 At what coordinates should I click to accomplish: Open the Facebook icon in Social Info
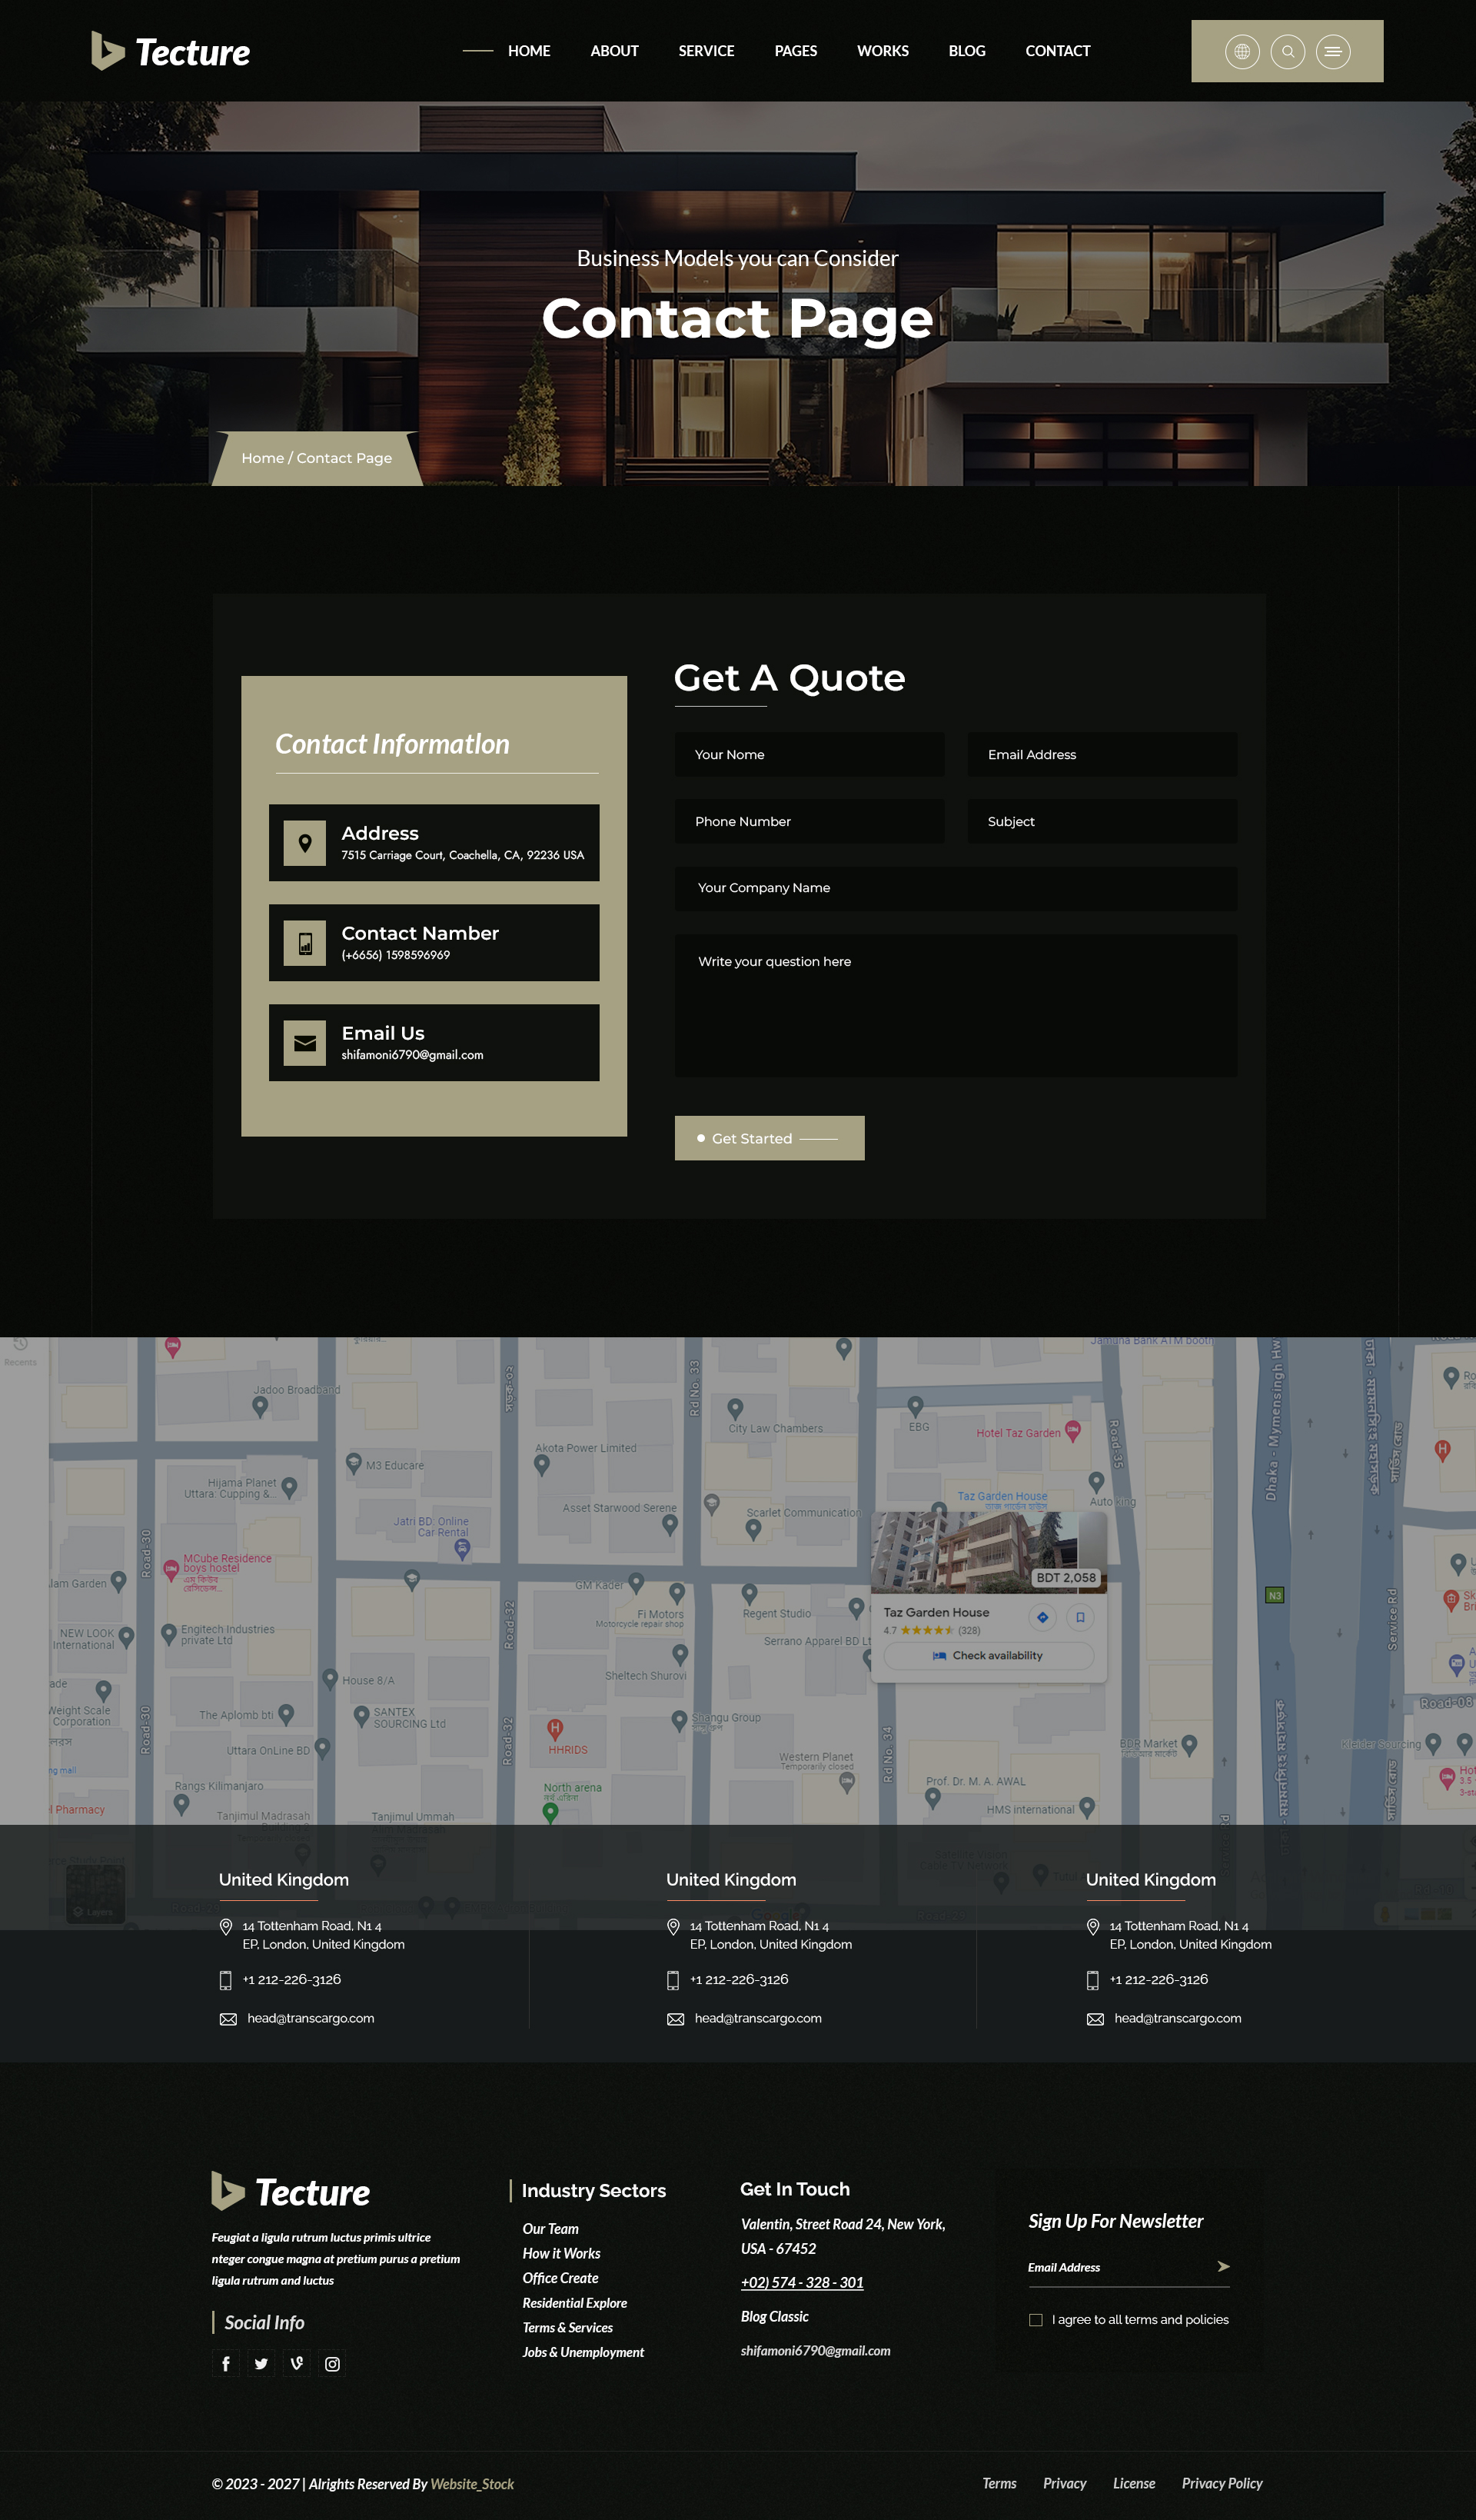(x=225, y=2364)
